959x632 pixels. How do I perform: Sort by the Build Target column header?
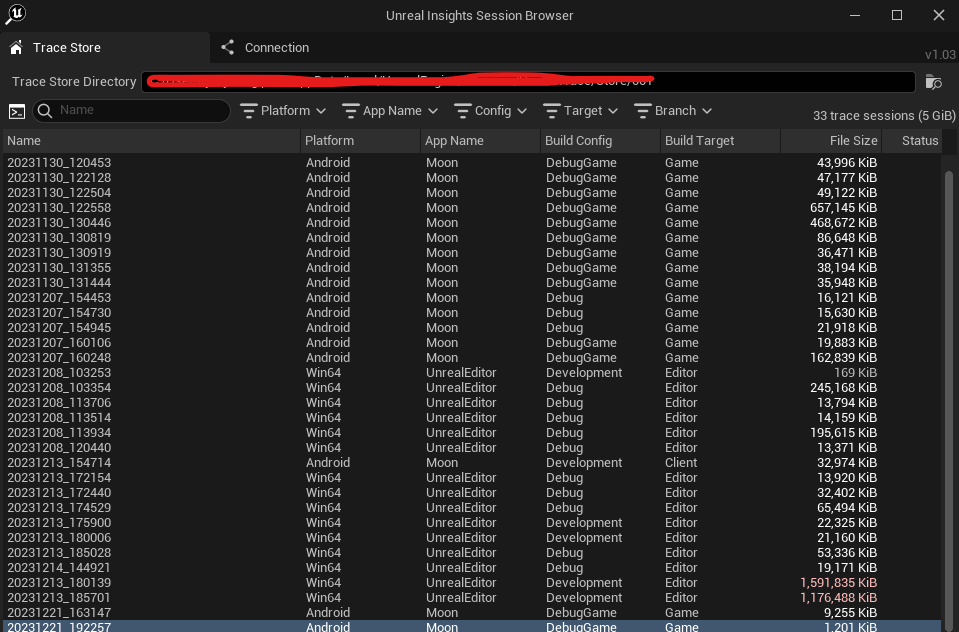click(x=720, y=141)
